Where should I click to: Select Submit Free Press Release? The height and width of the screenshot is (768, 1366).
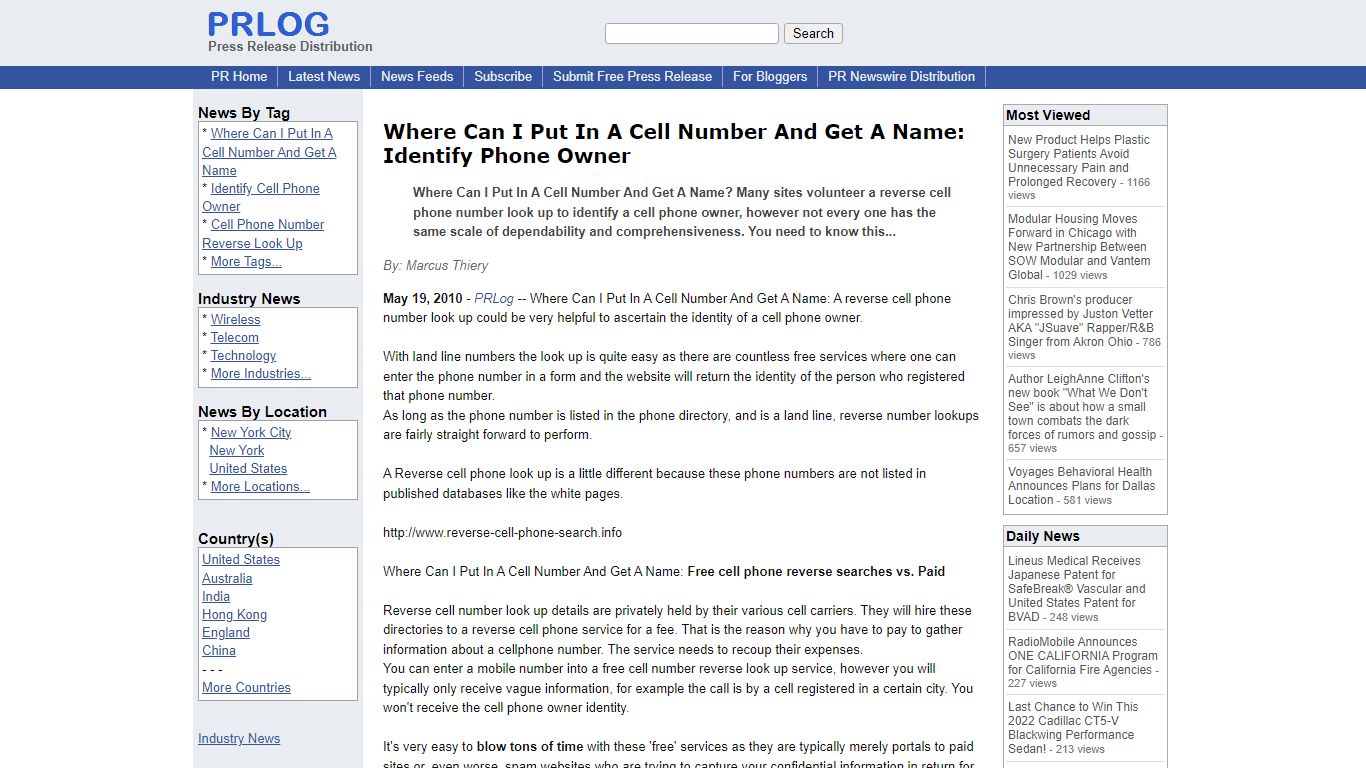pos(632,76)
